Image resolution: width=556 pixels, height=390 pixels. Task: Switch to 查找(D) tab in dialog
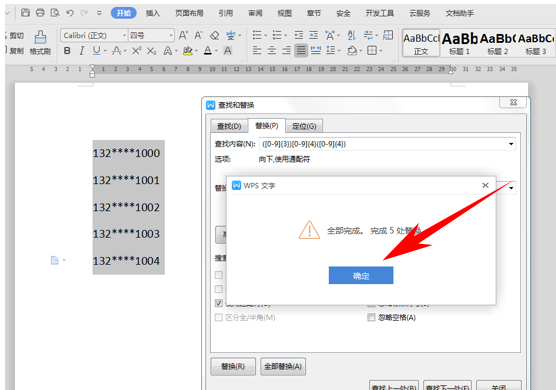(229, 126)
